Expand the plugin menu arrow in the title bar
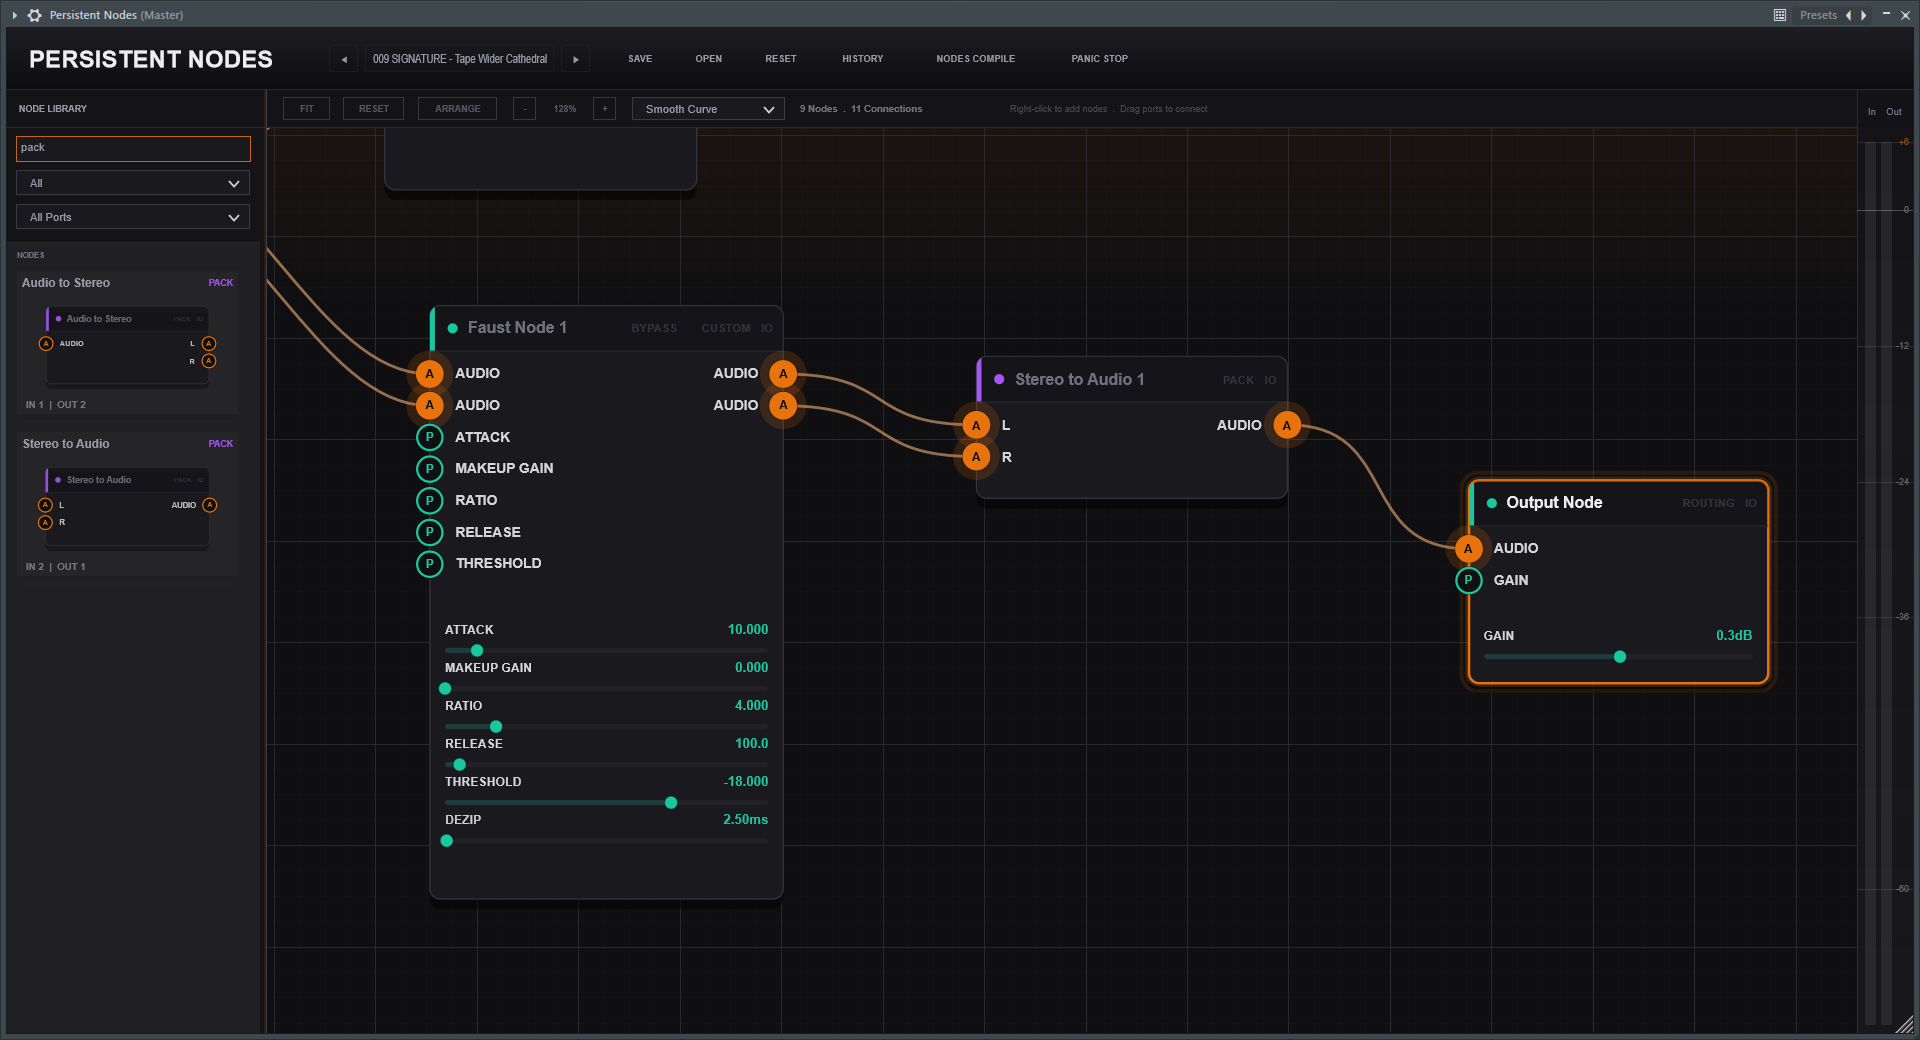The image size is (1920, 1040). click(x=15, y=15)
